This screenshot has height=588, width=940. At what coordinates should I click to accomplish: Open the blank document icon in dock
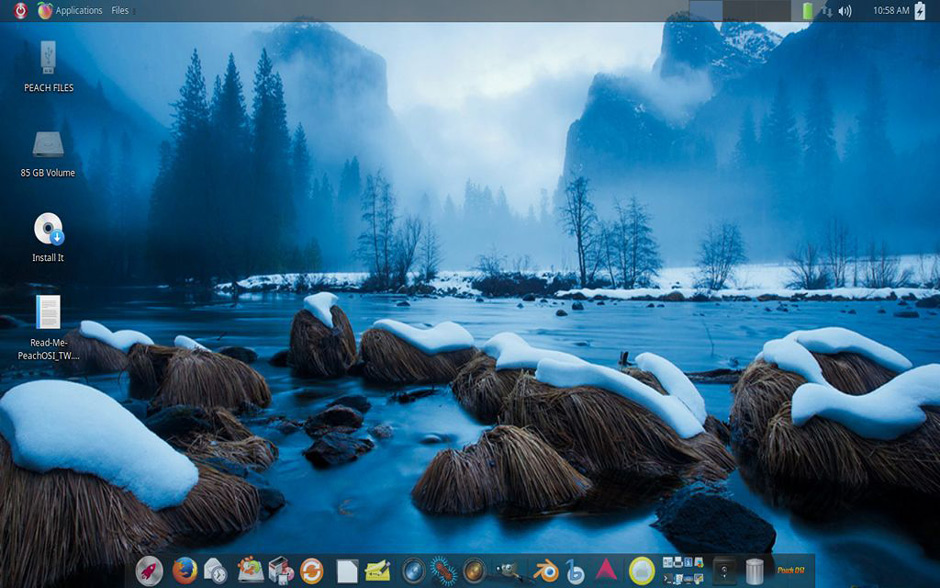click(x=347, y=571)
